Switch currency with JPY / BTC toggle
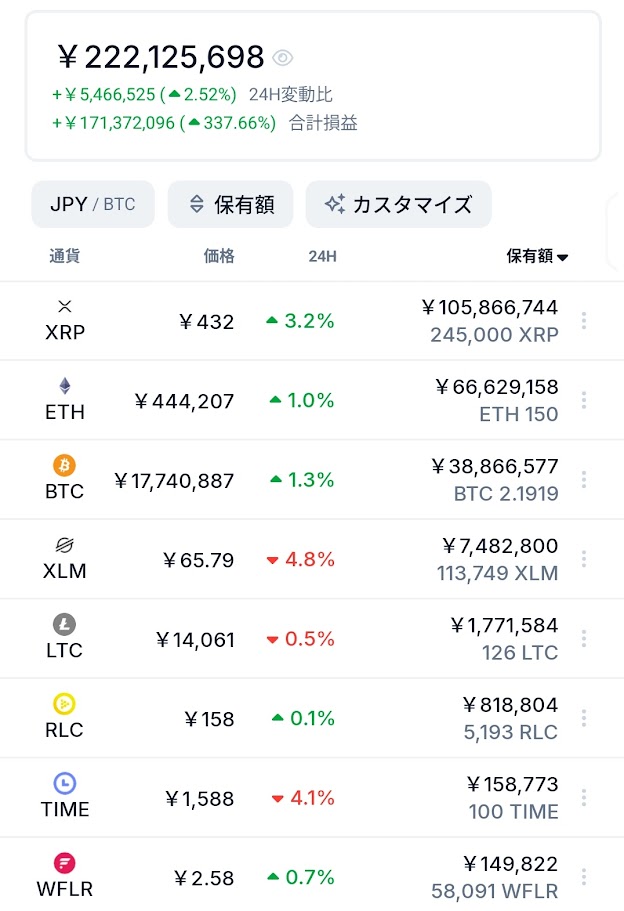The width and height of the screenshot is (624, 911). click(93, 204)
